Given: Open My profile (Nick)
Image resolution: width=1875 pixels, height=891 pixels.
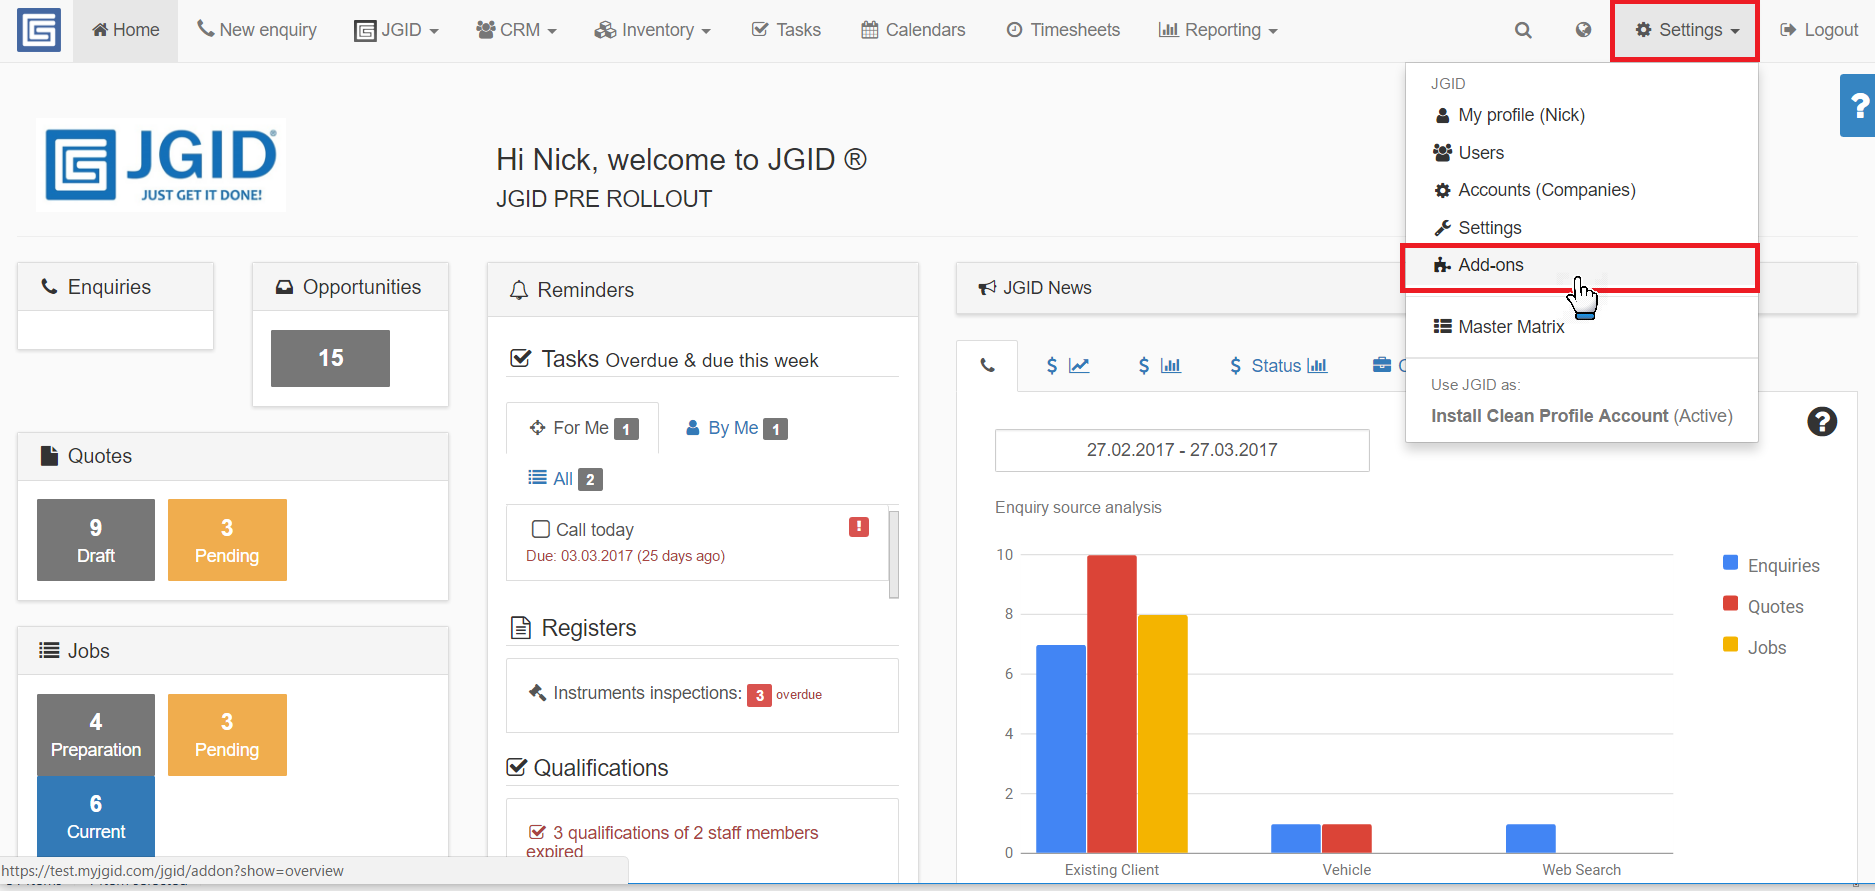Looking at the screenshot, I should click(x=1581, y=115).
